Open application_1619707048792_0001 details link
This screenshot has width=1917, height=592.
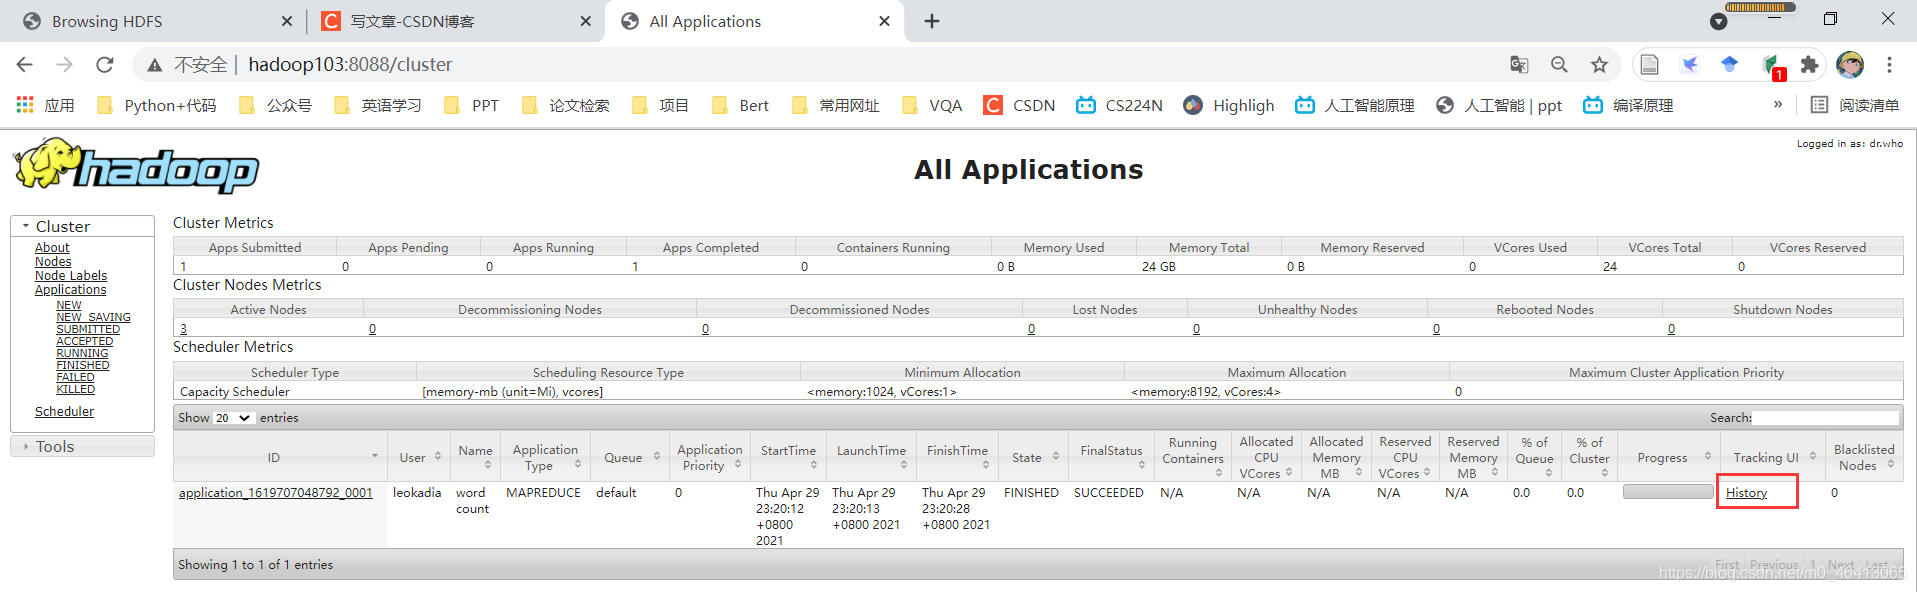[276, 493]
